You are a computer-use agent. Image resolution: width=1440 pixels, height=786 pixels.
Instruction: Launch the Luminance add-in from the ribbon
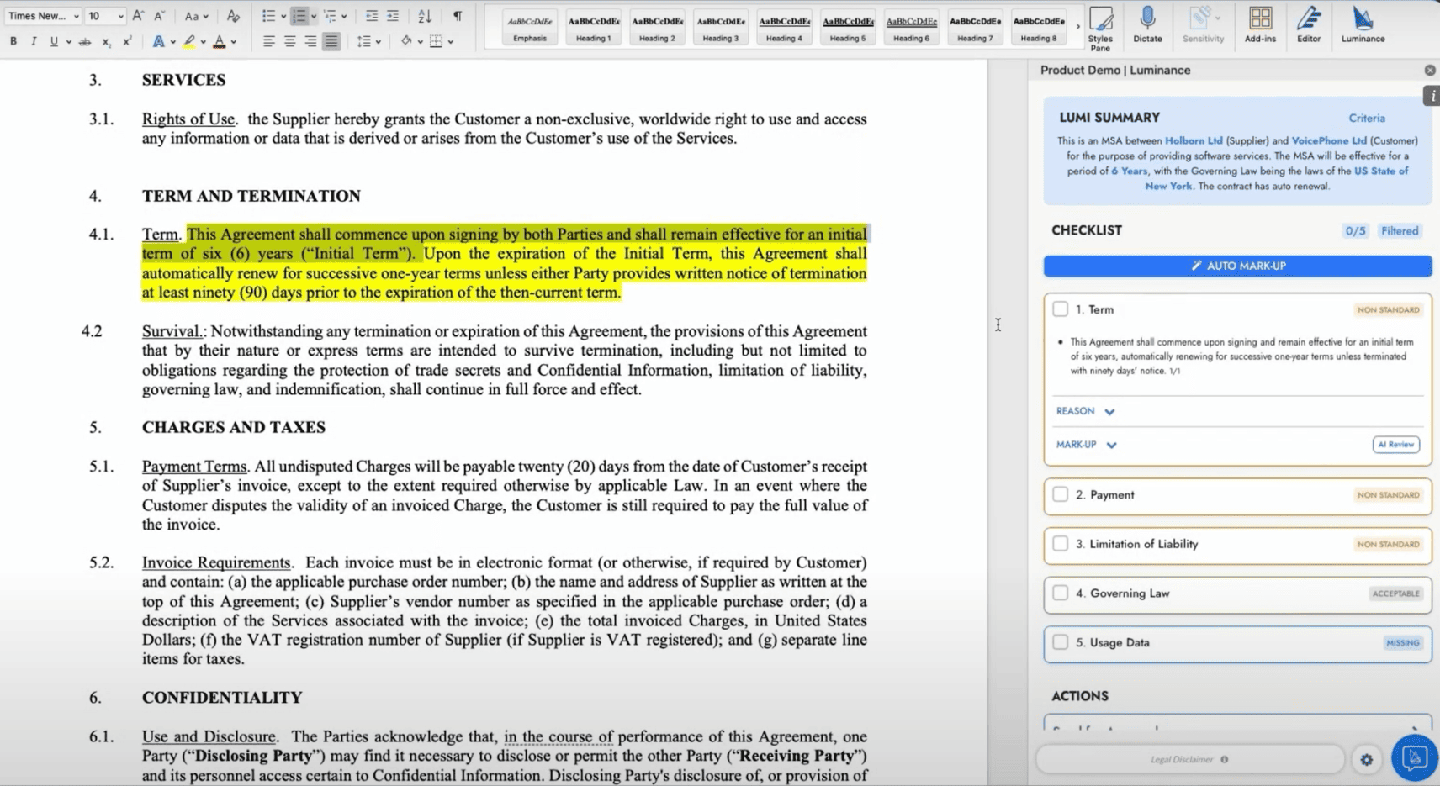click(1363, 25)
